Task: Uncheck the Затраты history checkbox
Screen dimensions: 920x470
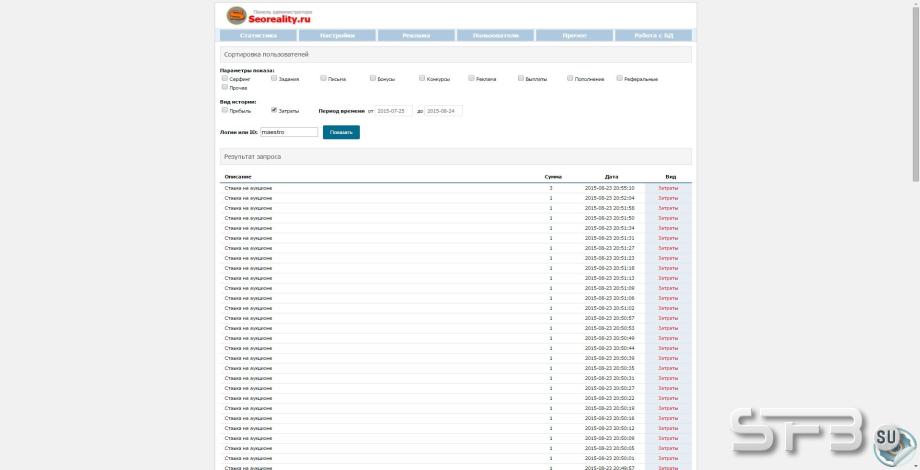Action: coord(274,110)
